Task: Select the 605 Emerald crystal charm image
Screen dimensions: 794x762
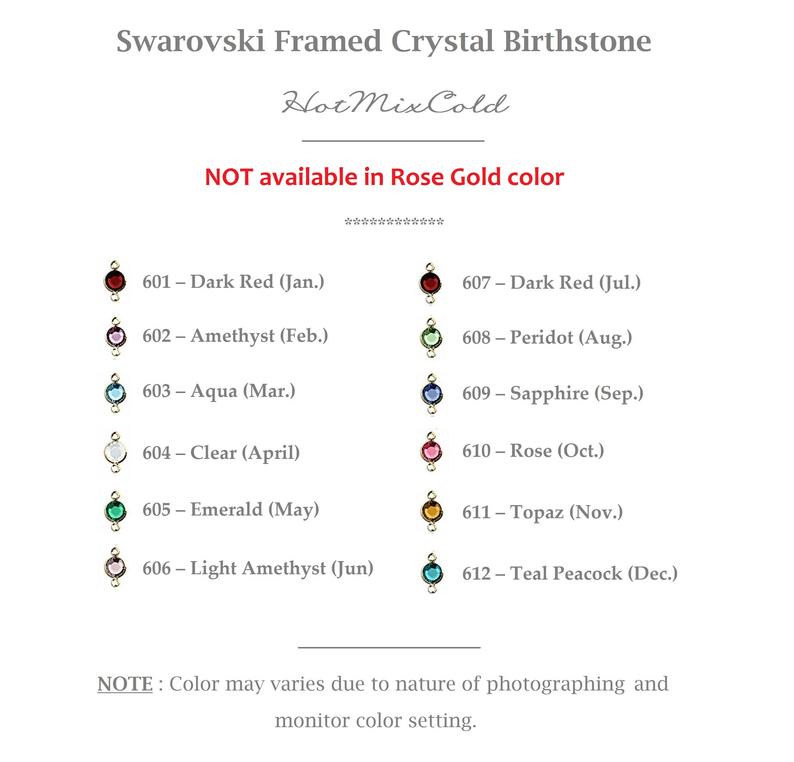Action: 114,509
